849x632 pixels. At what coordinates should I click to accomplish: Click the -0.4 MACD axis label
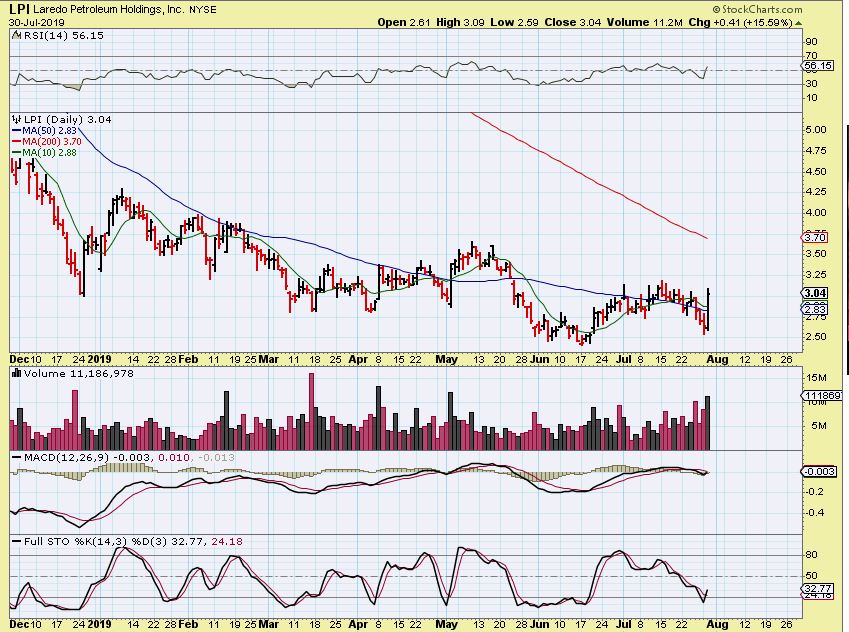[x=815, y=512]
